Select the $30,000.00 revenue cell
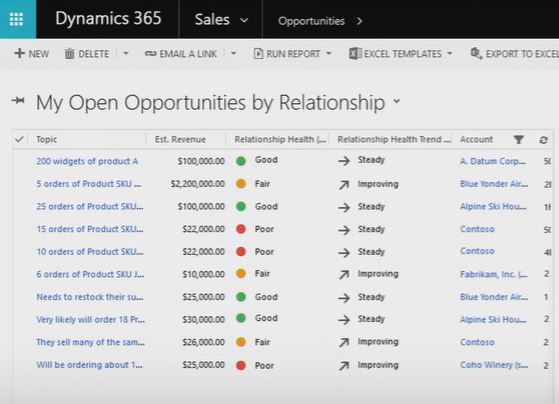This screenshot has width=559, height=404. (x=204, y=319)
